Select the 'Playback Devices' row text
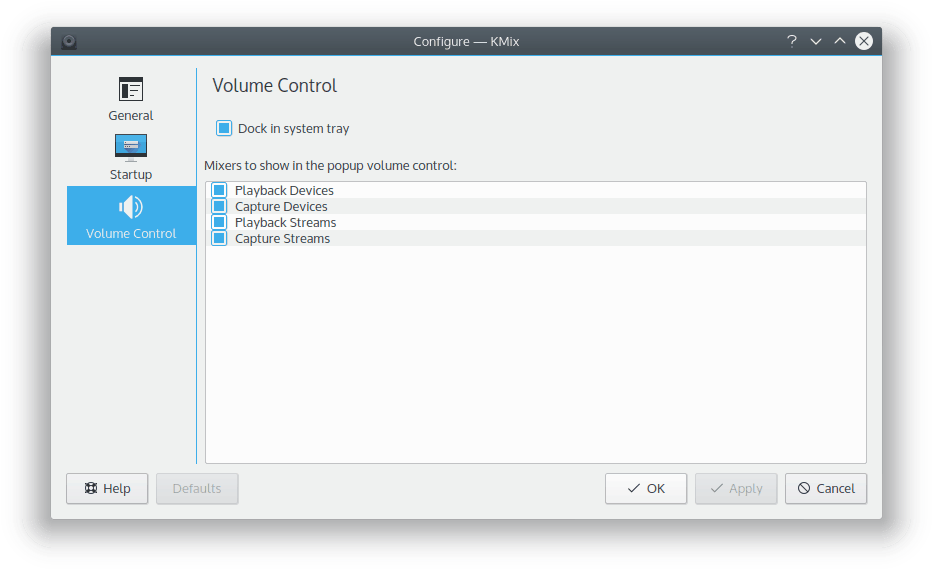 coord(284,190)
